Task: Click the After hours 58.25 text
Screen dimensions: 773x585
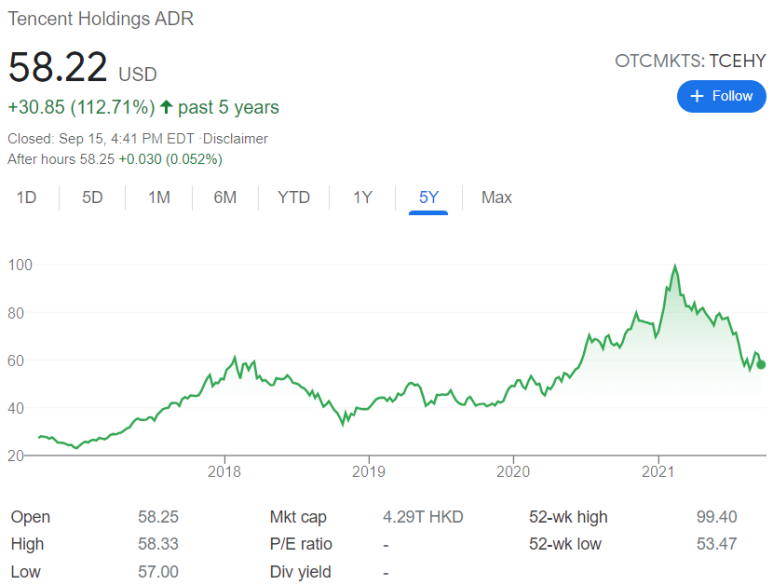Action: [x=61, y=159]
